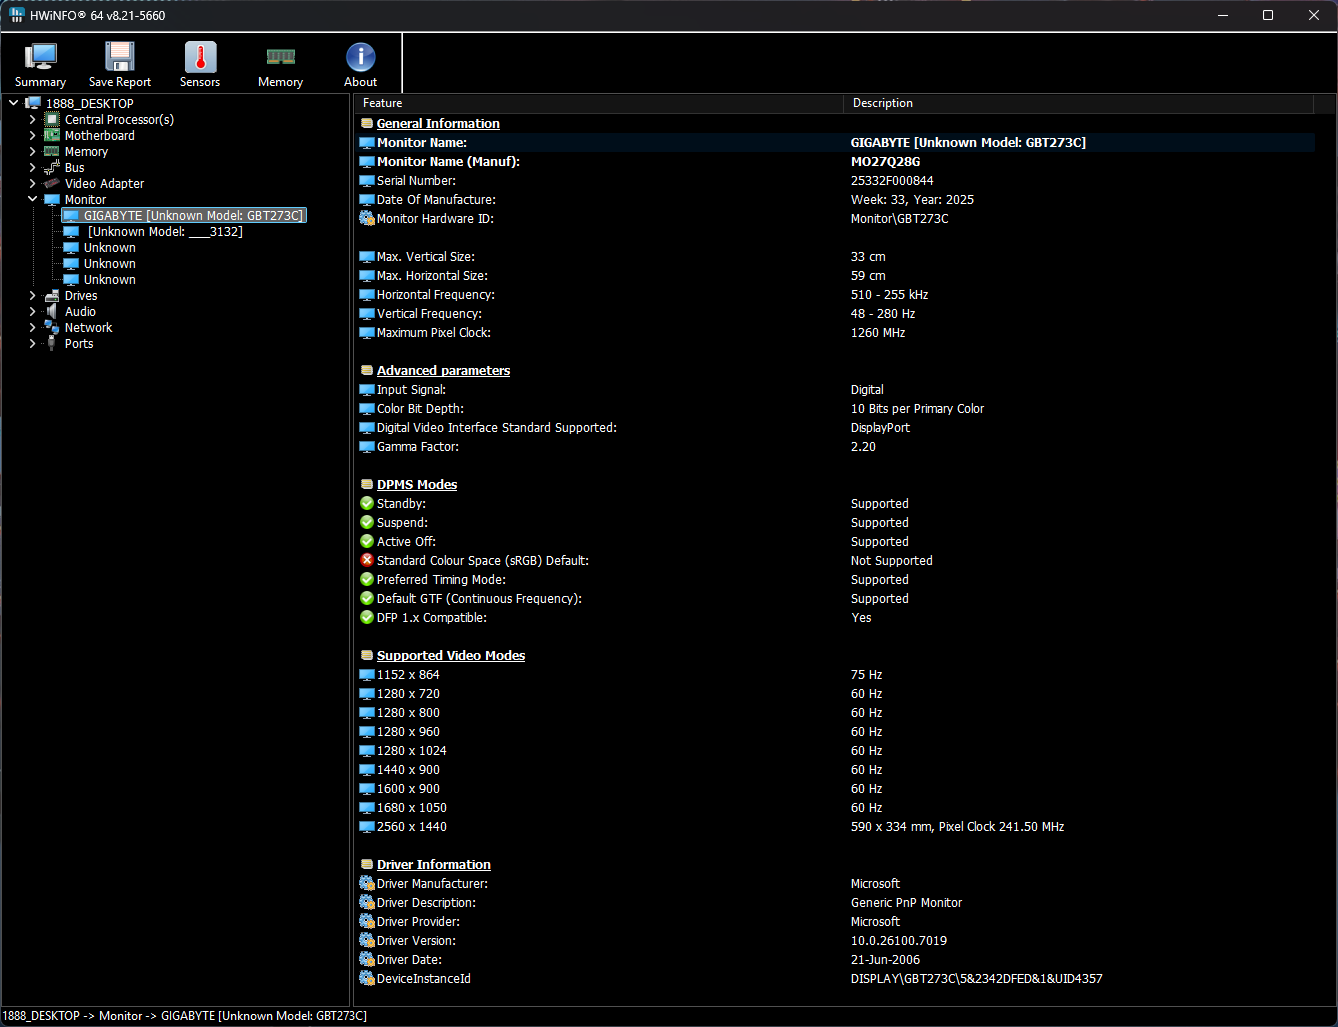Select the 2560 x 1440 video mode
The height and width of the screenshot is (1027, 1338).
click(x=835, y=826)
